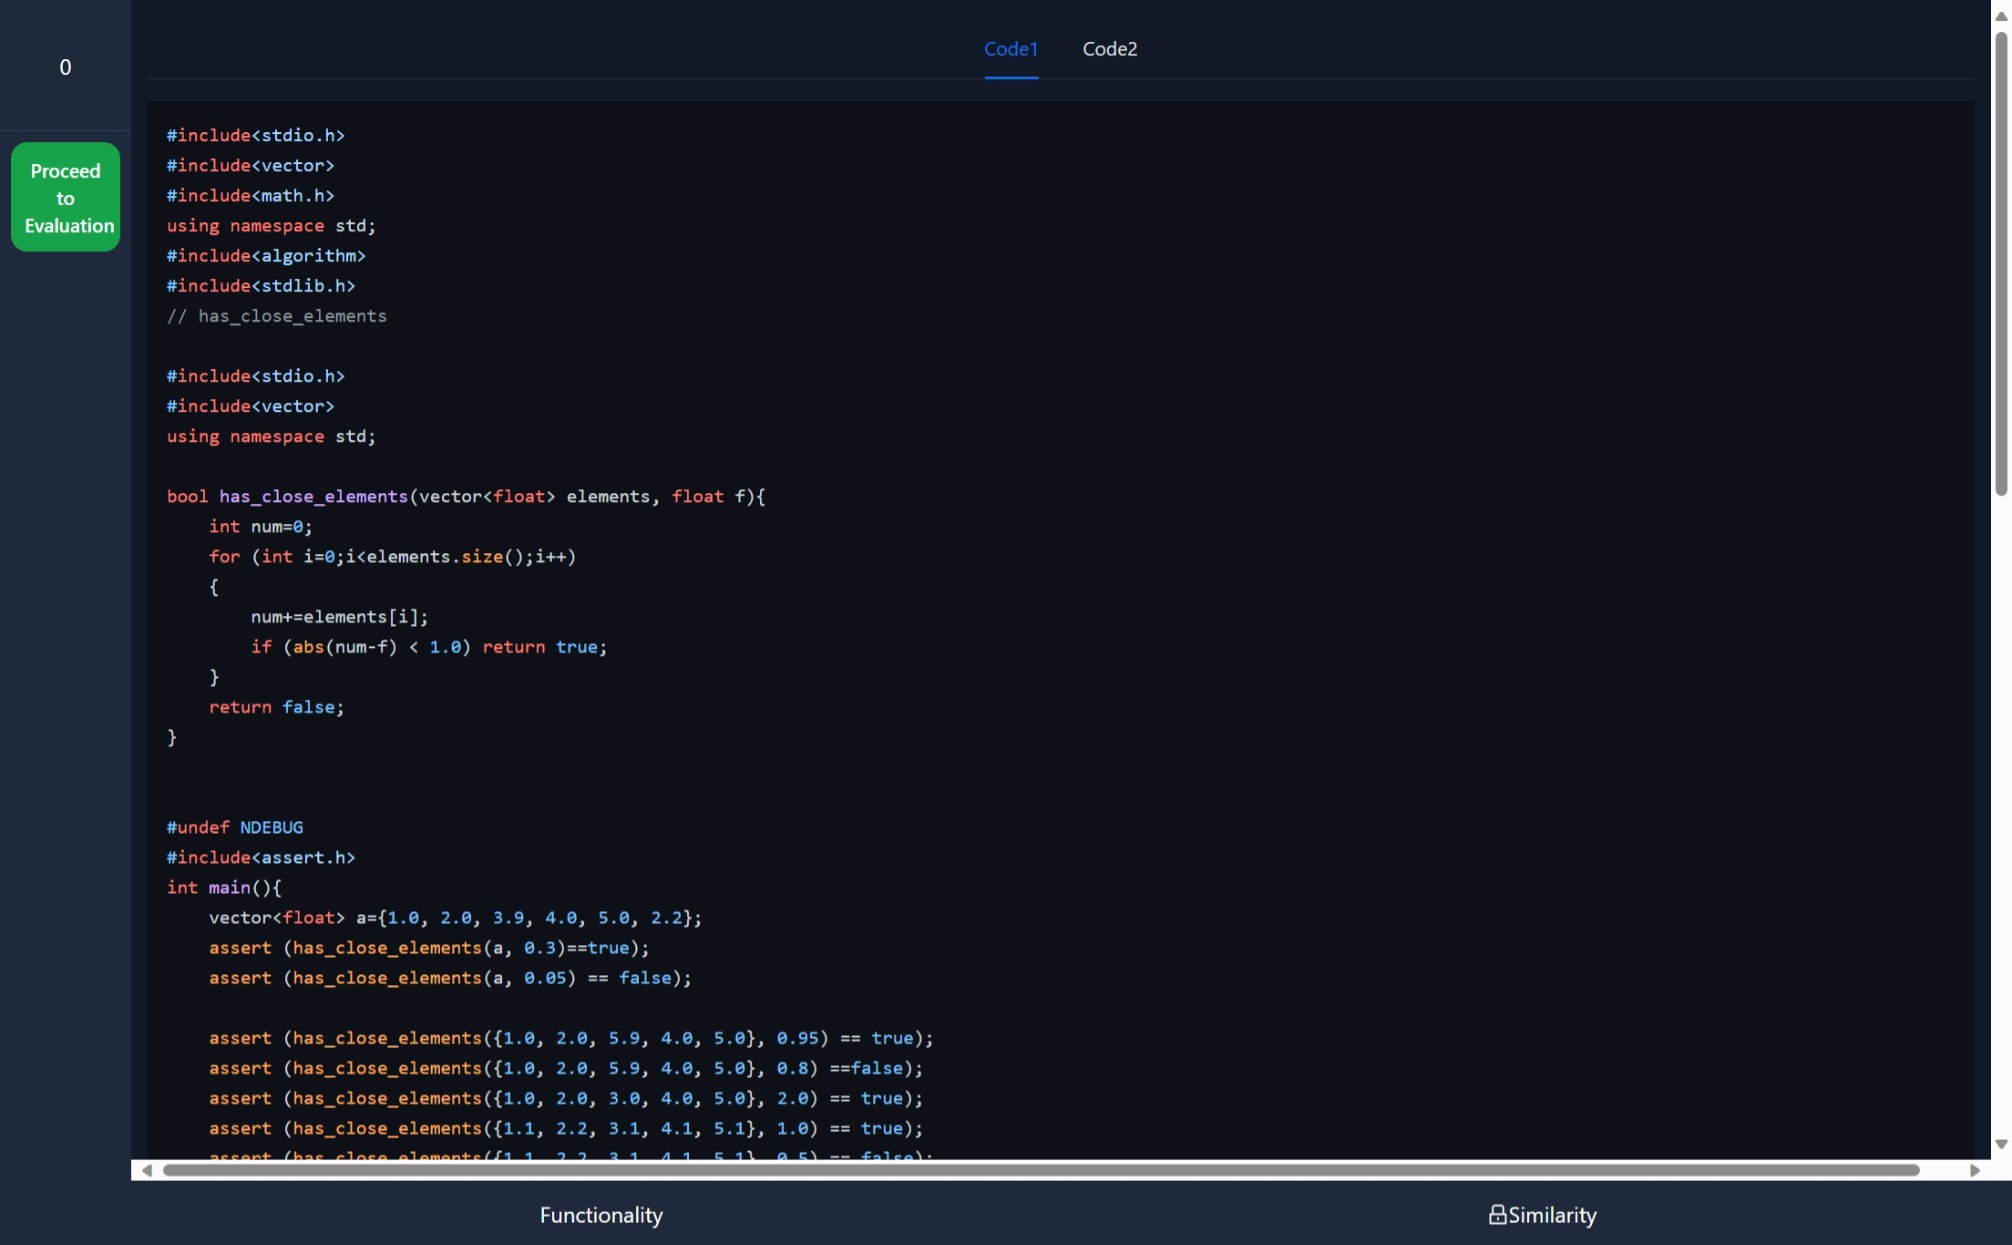Open the locked Similarity section
The image size is (2012, 1245).
click(x=1542, y=1215)
